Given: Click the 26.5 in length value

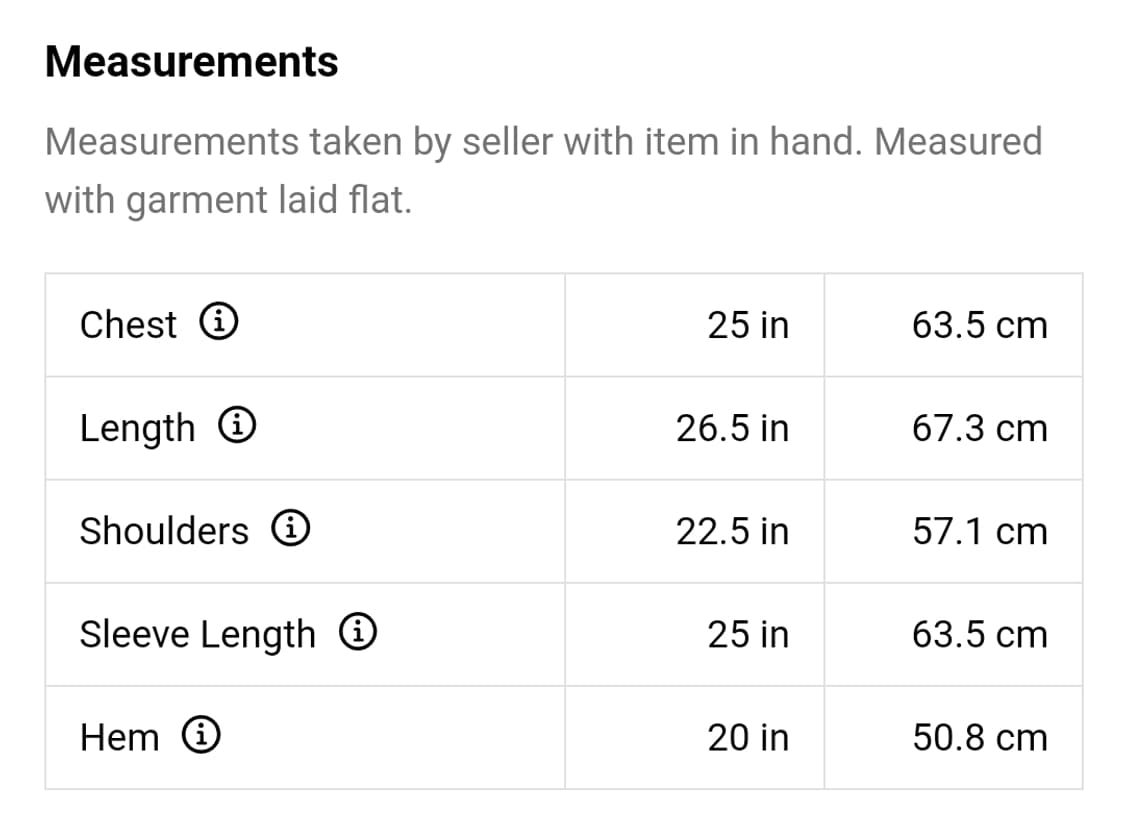Looking at the screenshot, I should (732, 428).
